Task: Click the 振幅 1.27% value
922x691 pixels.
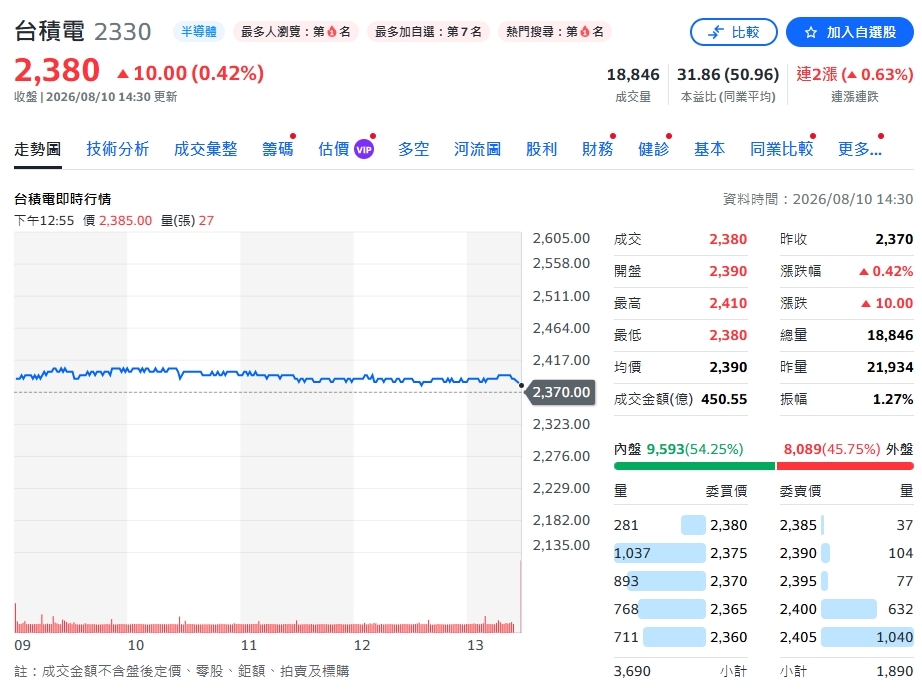Action: pos(893,399)
